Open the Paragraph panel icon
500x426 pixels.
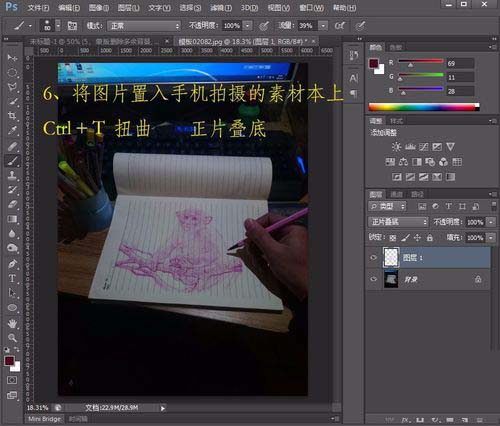click(x=354, y=93)
